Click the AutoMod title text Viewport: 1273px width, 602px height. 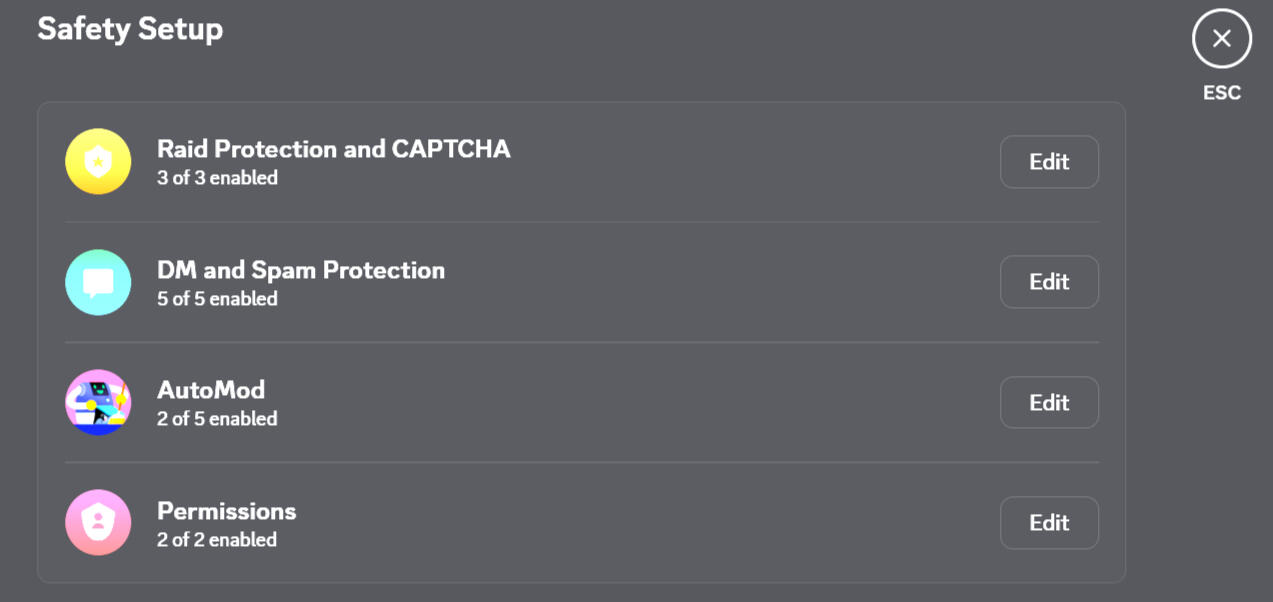(210, 390)
